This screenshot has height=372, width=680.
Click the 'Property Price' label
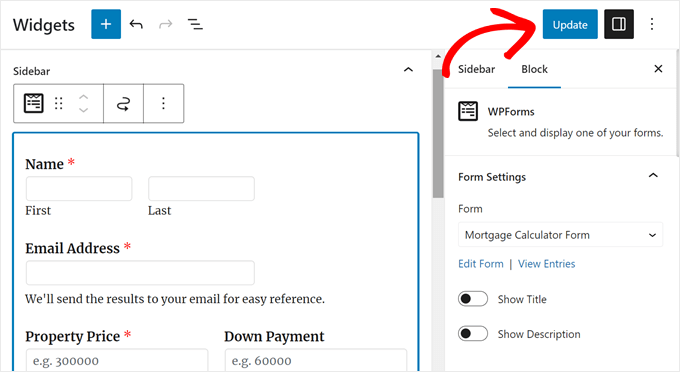tap(72, 336)
